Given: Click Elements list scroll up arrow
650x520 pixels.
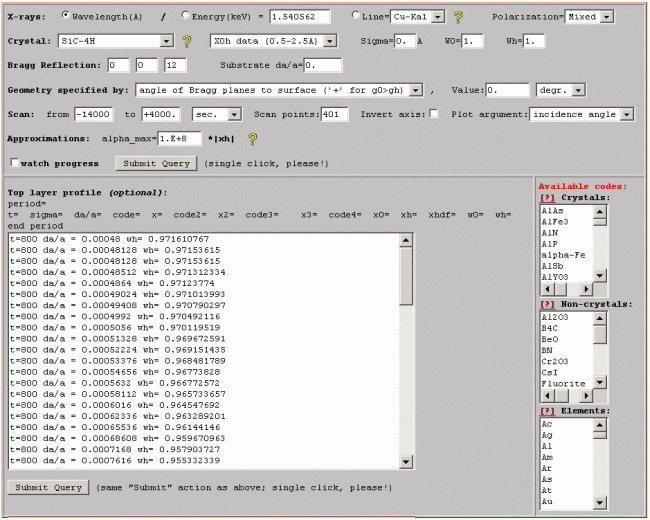Looking at the screenshot, I should click(x=600, y=425).
